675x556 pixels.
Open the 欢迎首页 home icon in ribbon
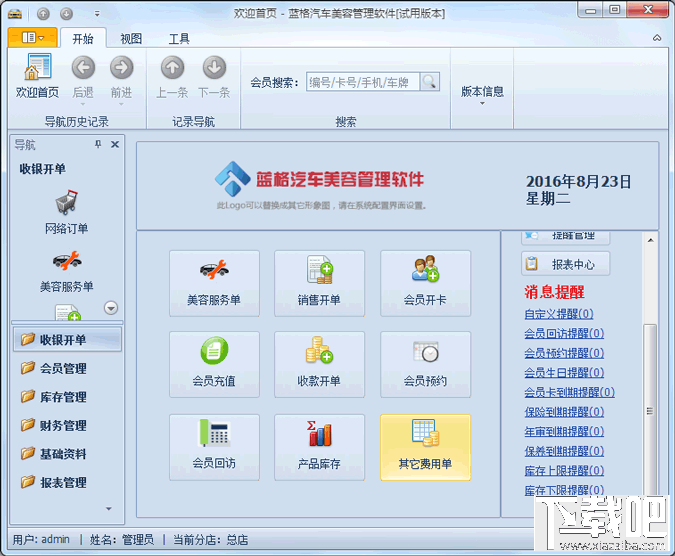[x=37, y=76]
